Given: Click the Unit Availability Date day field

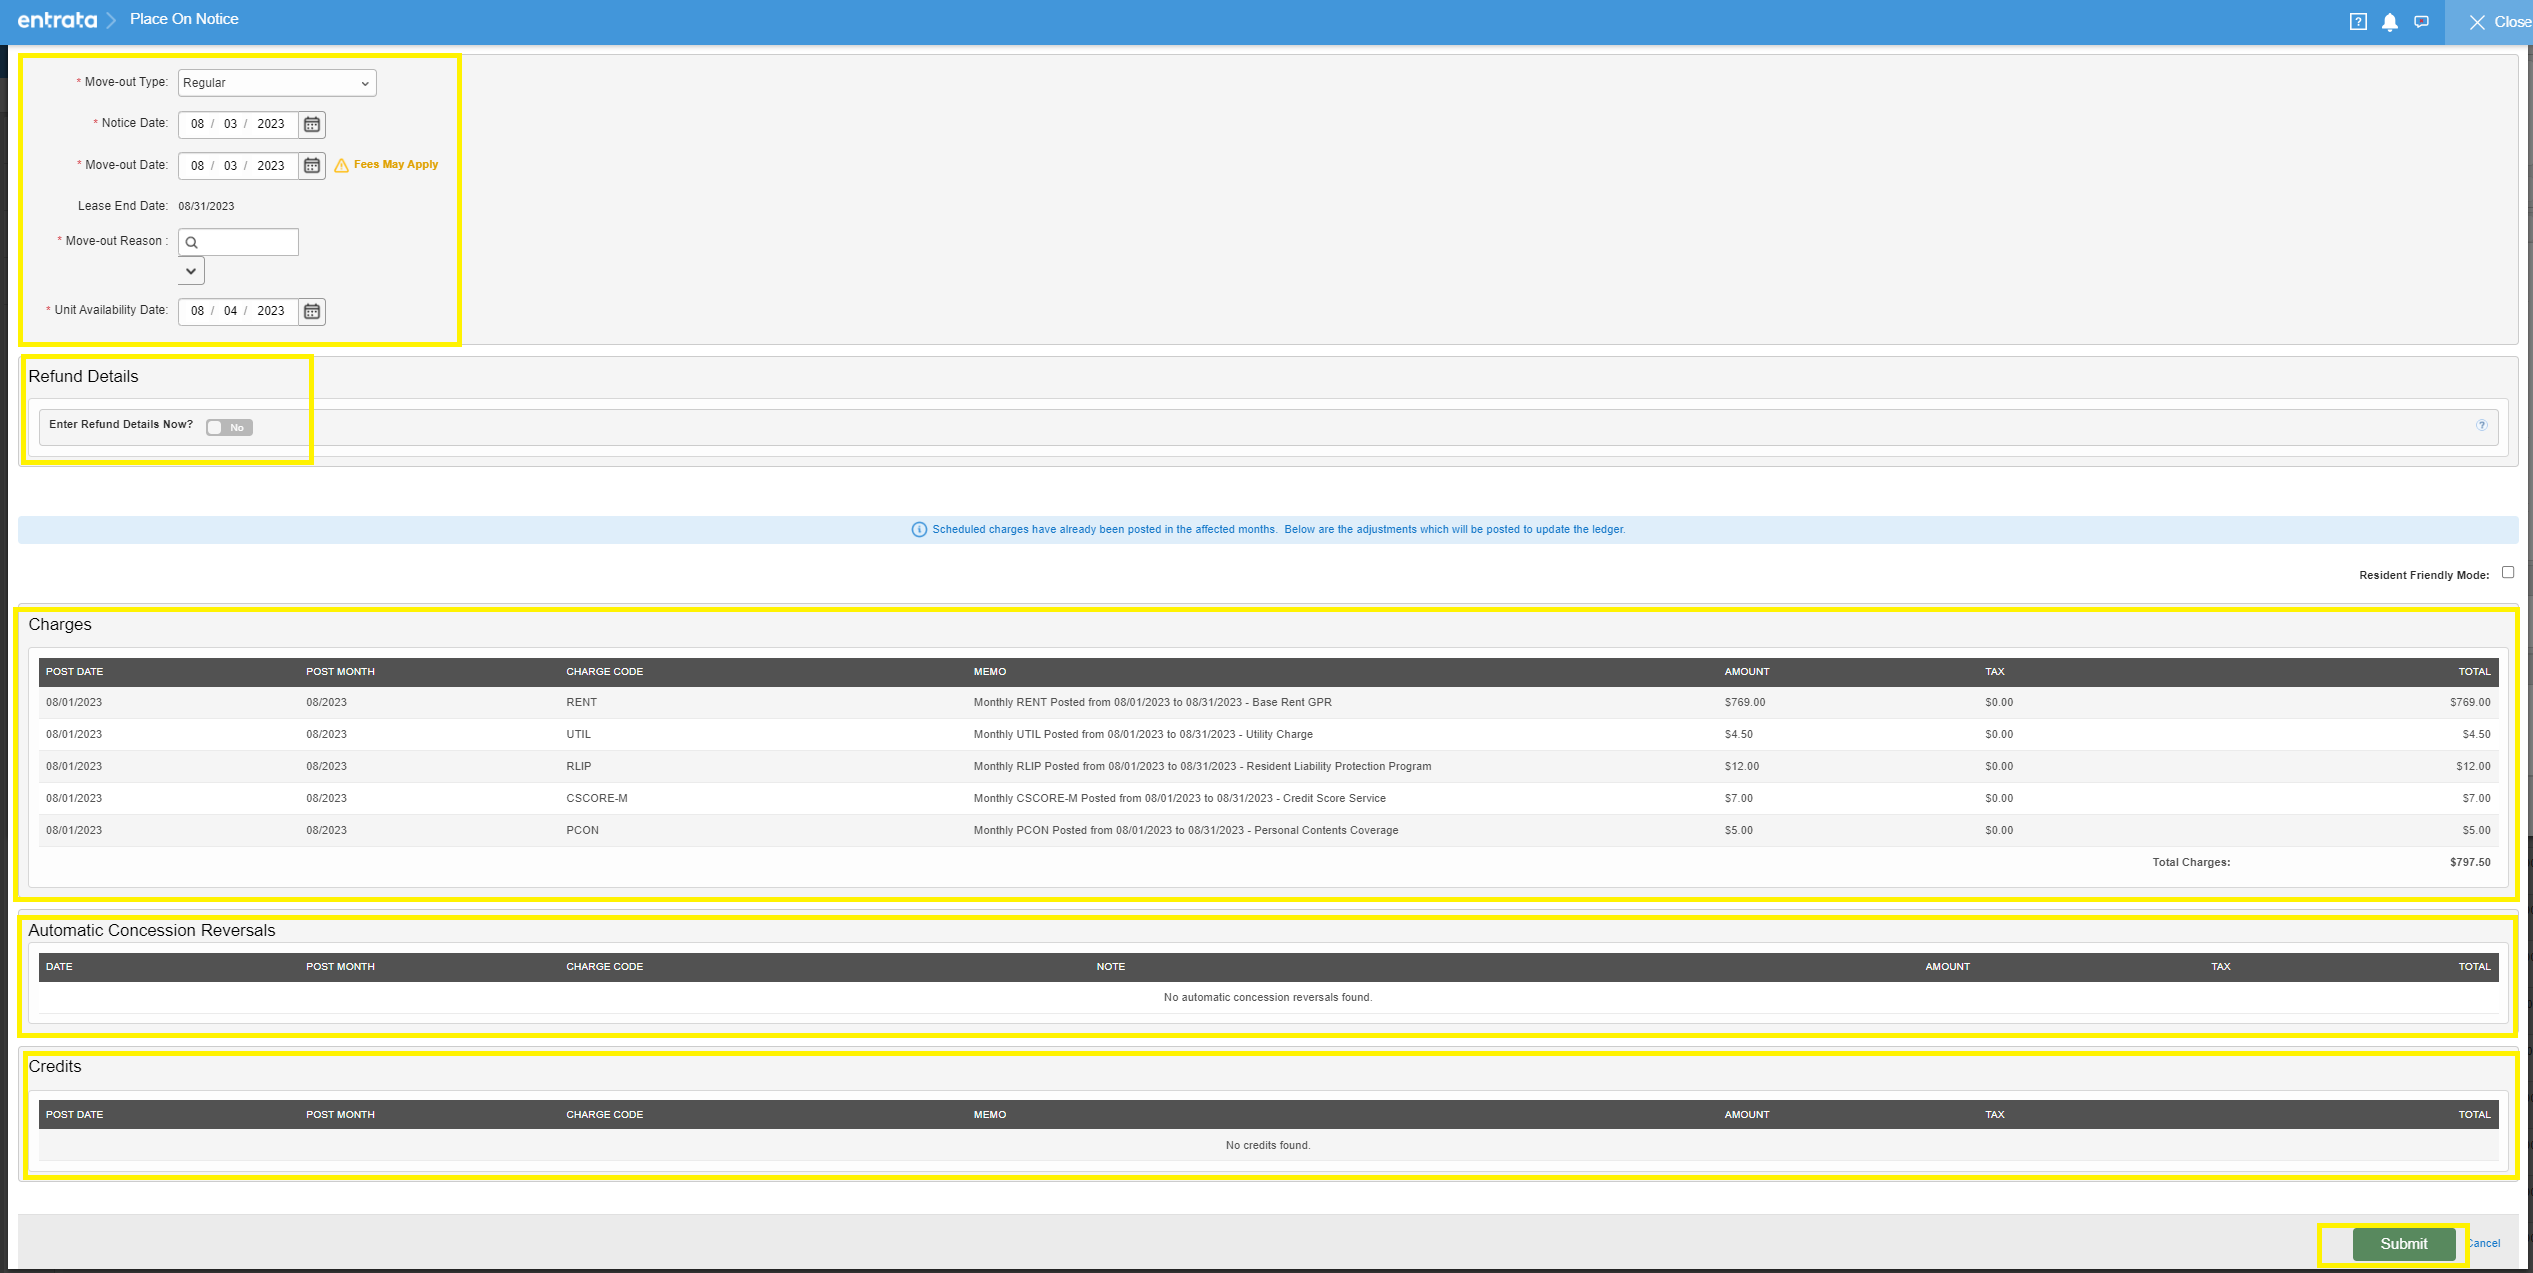Looking at the screenshot, I should click(x=230, y=311).
